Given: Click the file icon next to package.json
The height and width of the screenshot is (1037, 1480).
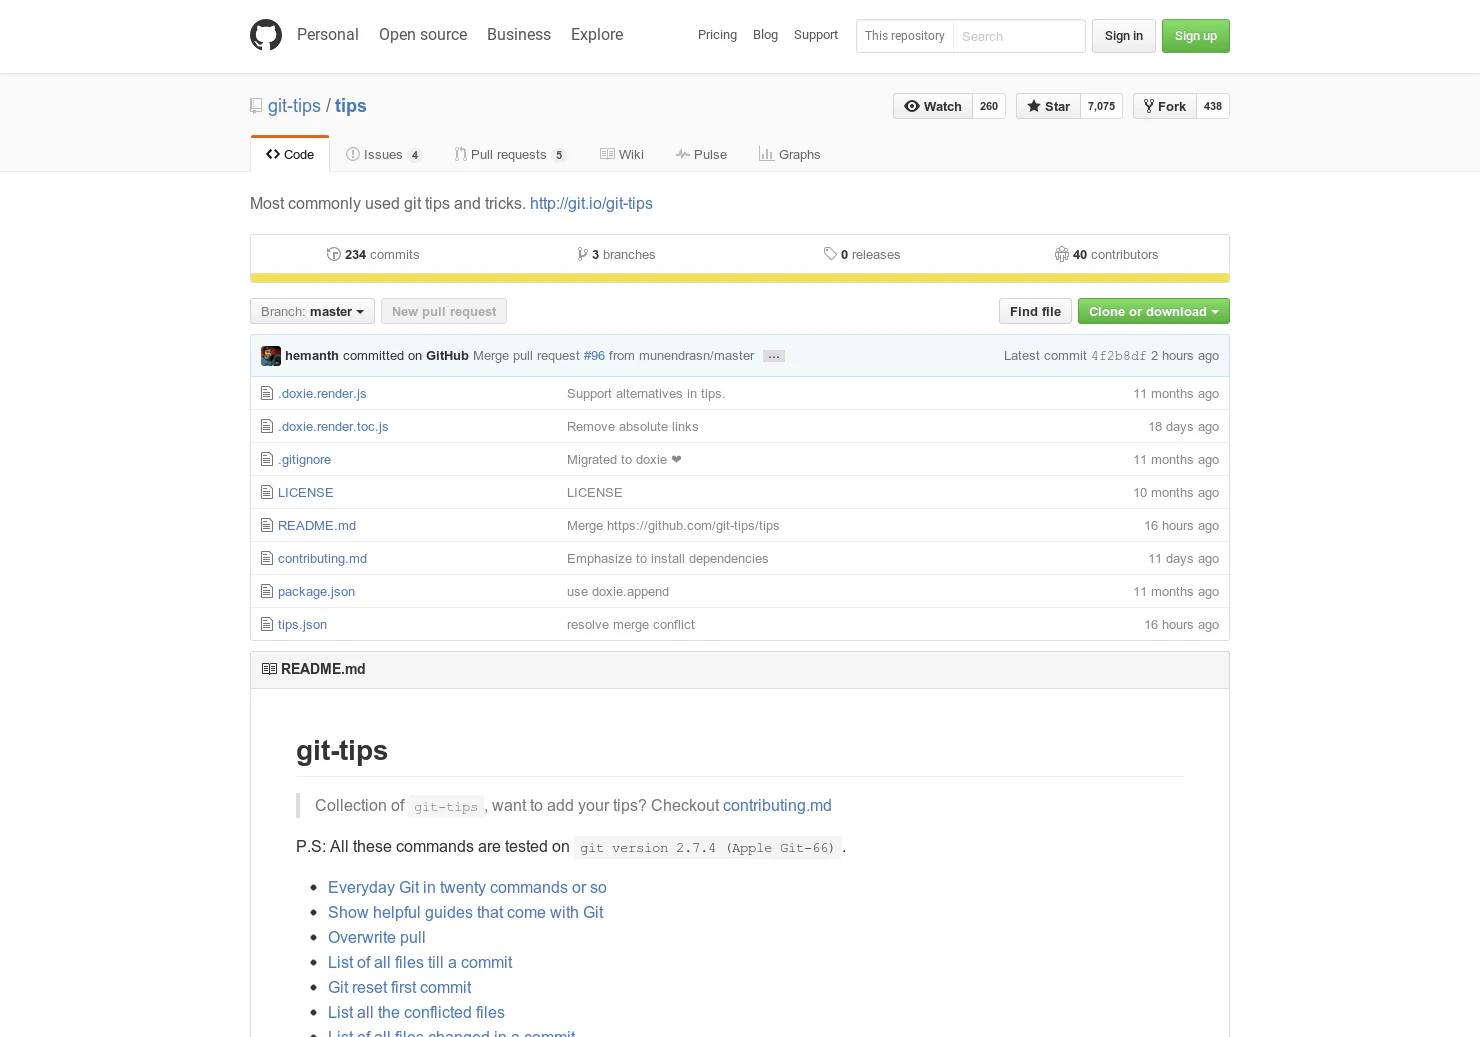Looking at the screenshot, I should [x=267, y=591].
